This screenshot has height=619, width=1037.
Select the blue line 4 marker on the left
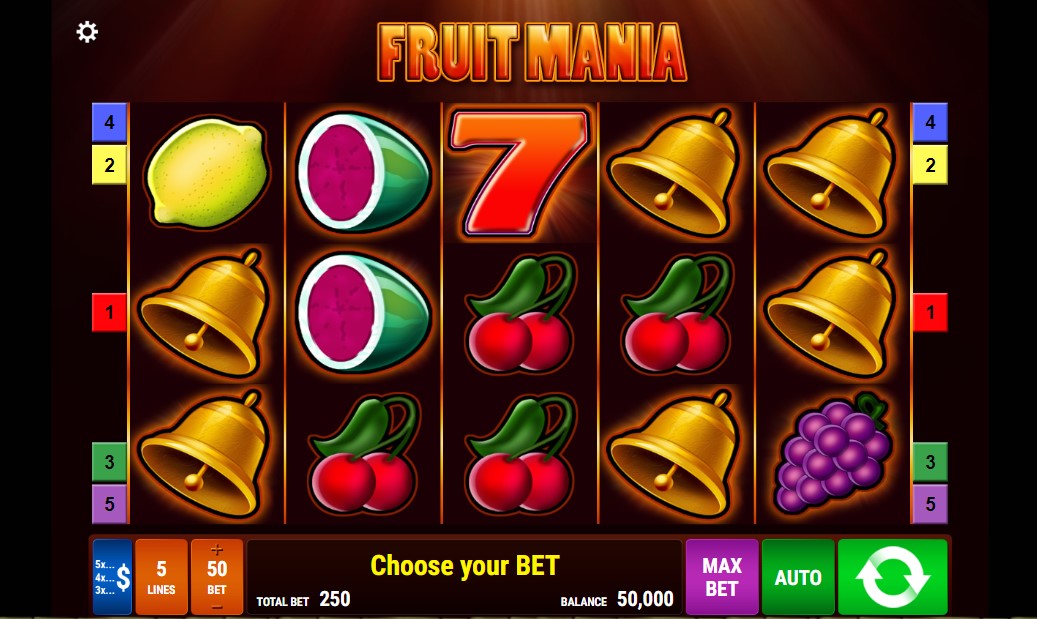(109, 122)
